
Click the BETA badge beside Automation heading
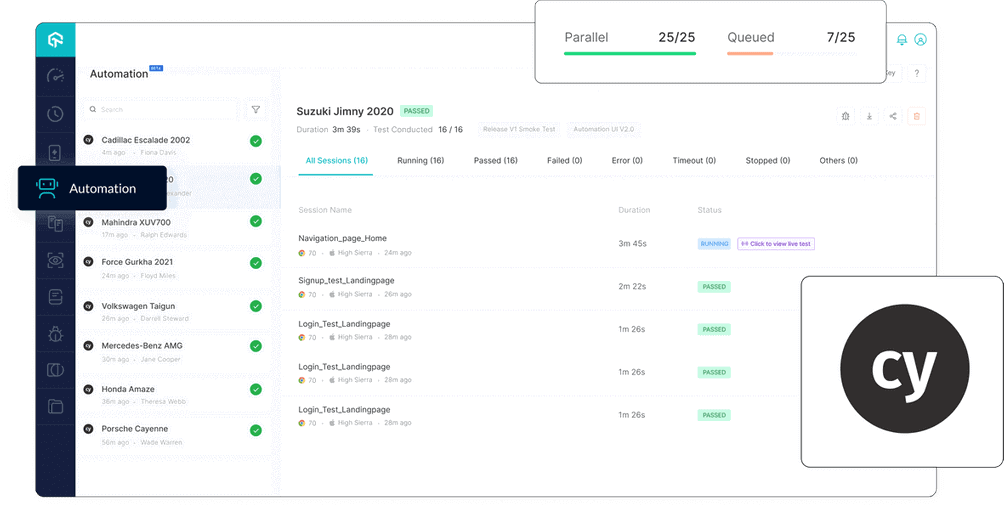pyautogui.click(x=156, y=68)
